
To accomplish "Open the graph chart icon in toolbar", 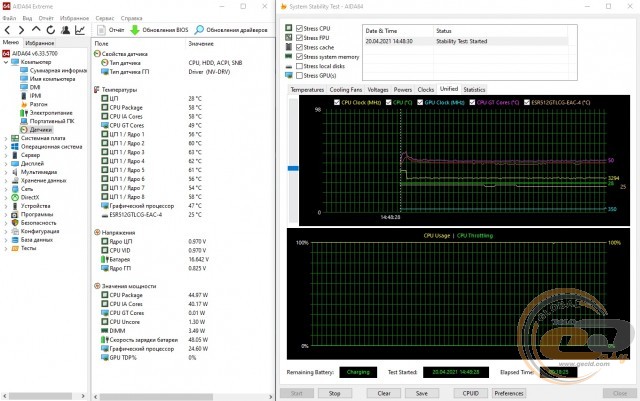I will (80, 30).
